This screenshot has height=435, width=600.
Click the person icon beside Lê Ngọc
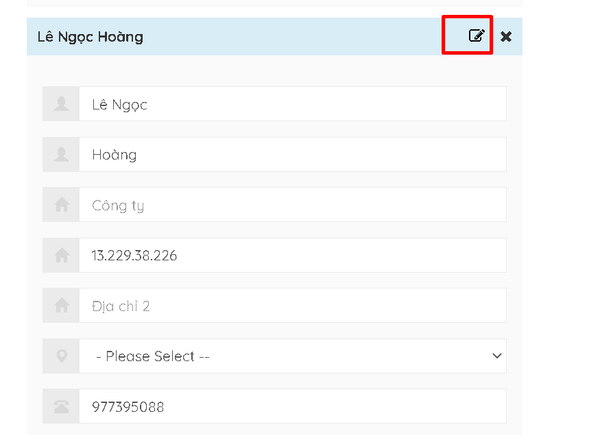point(61,104)
